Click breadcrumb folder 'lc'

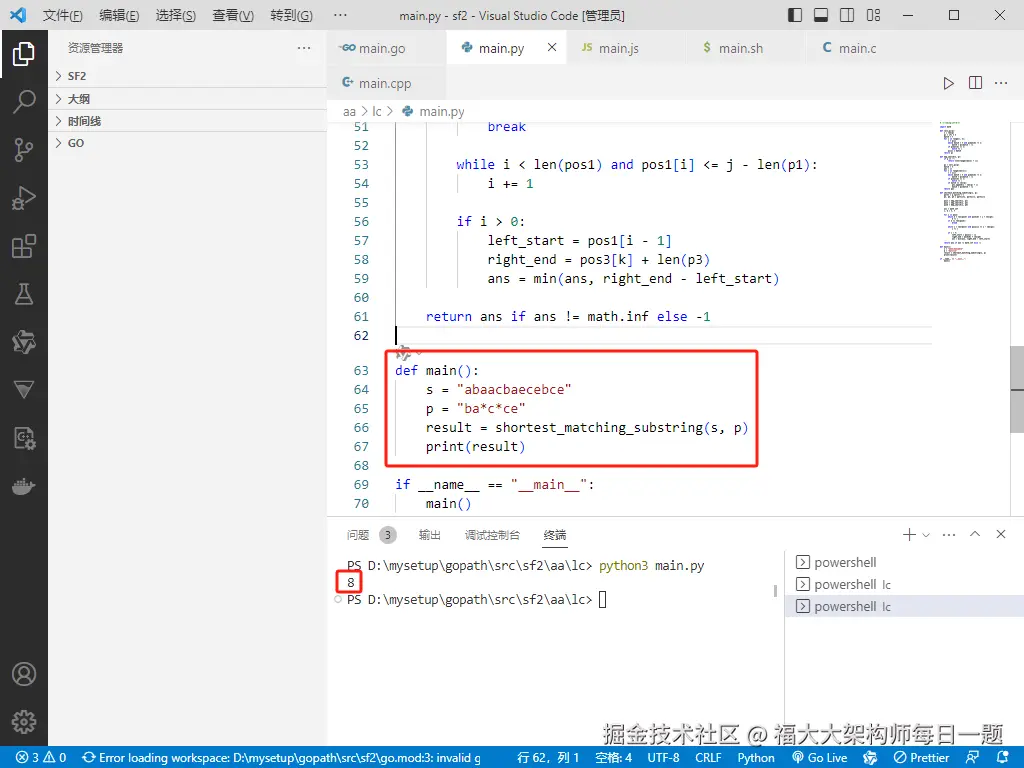tap(377, 112)
